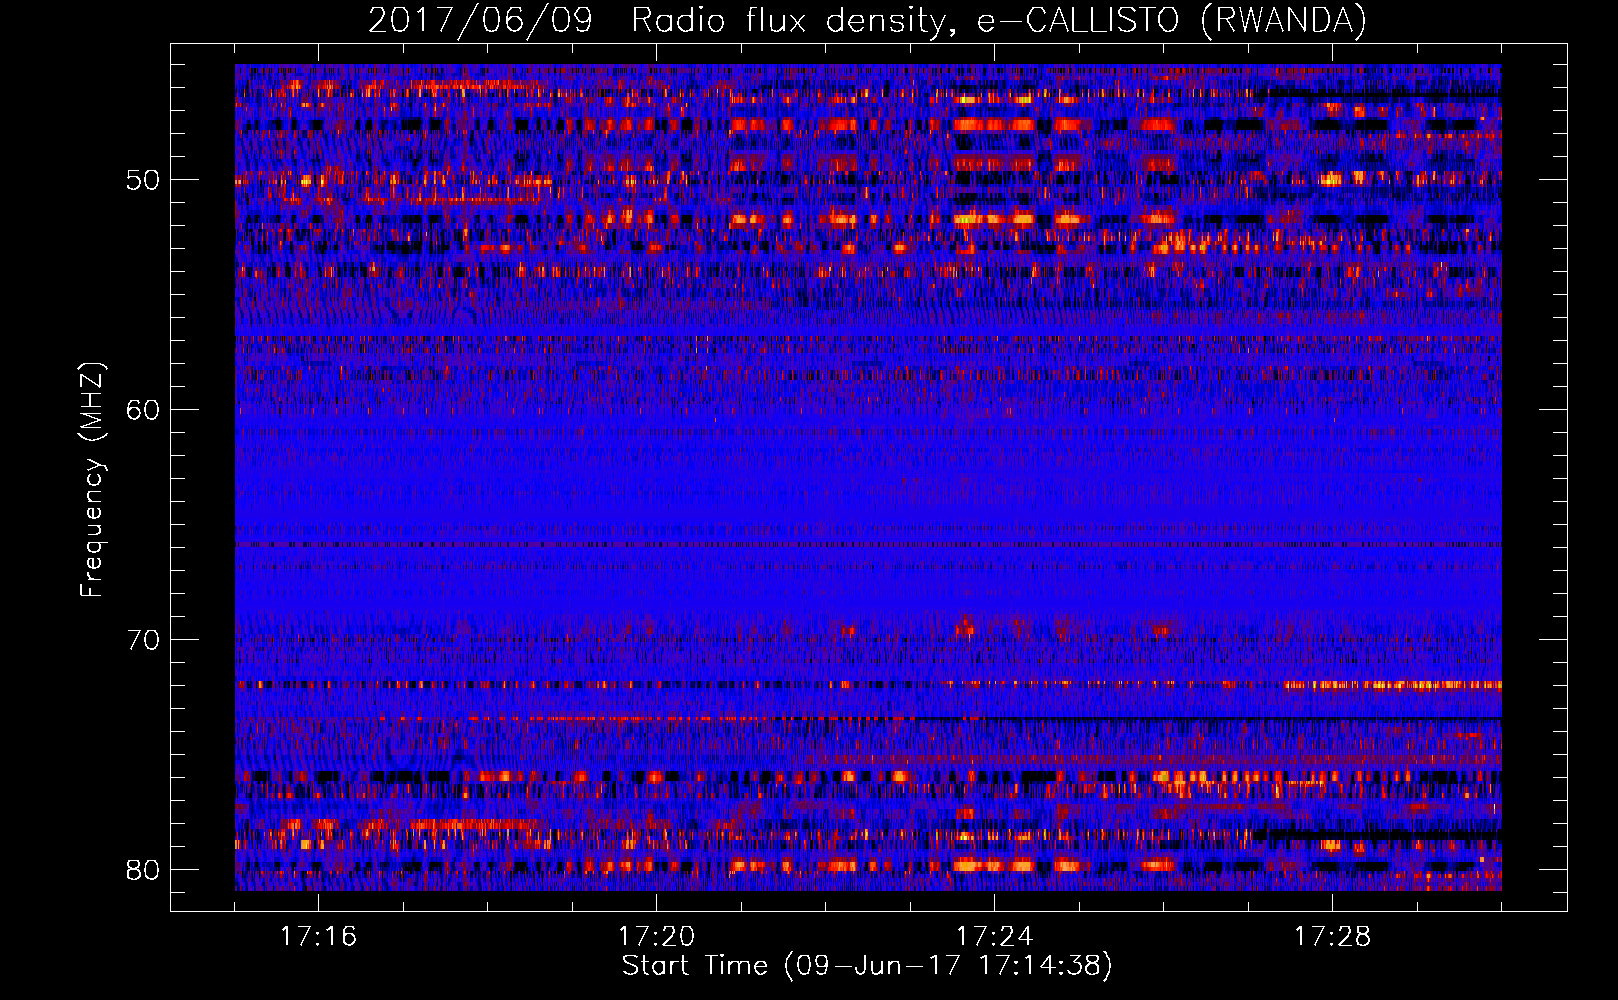Click the 50 MHz frequency tick label
This screenshot has height=1000, width=1618.
click(143, 181)
